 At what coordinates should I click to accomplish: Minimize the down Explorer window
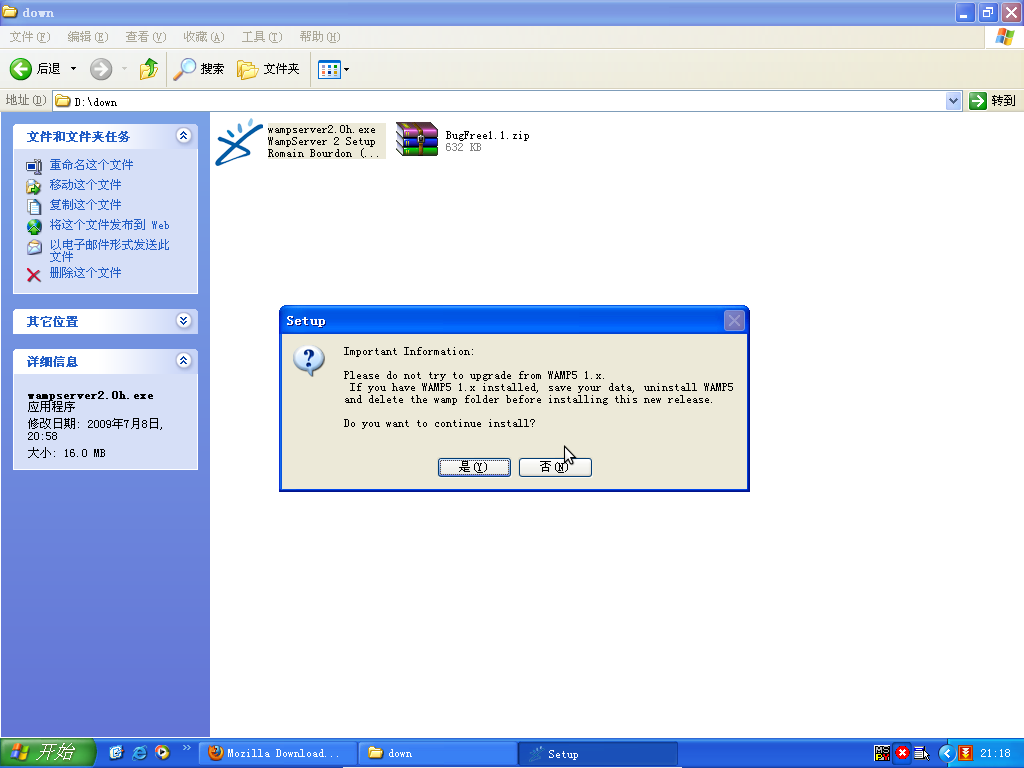coord(965,12)
